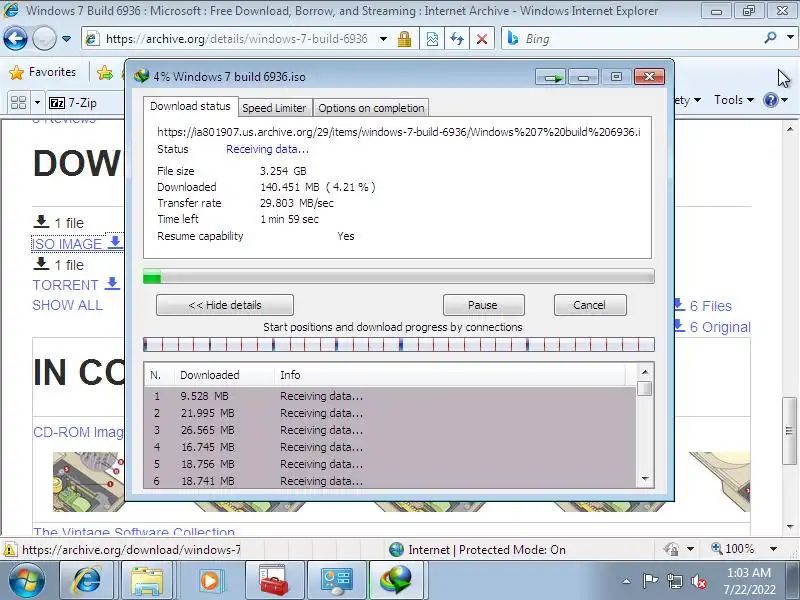Click the download URL text
The width and height of the screenshot is (800, 600).
click(398, 132)
